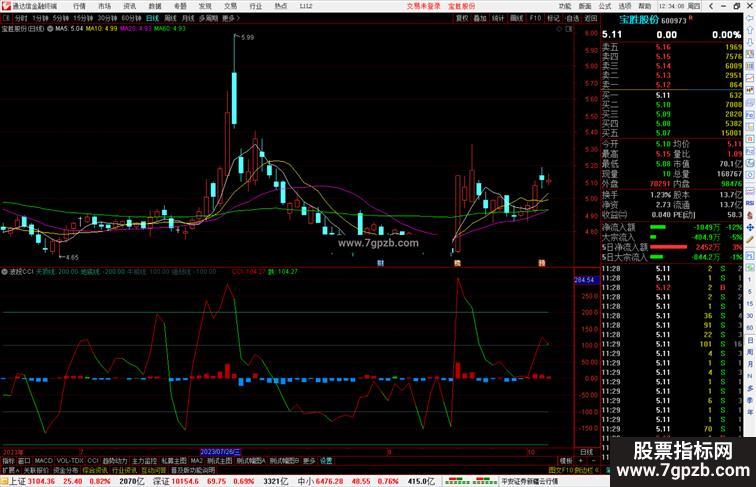The image size is (756, 487).
Task: Click the MA indicator settings circle icon
Action: [50, 29]
